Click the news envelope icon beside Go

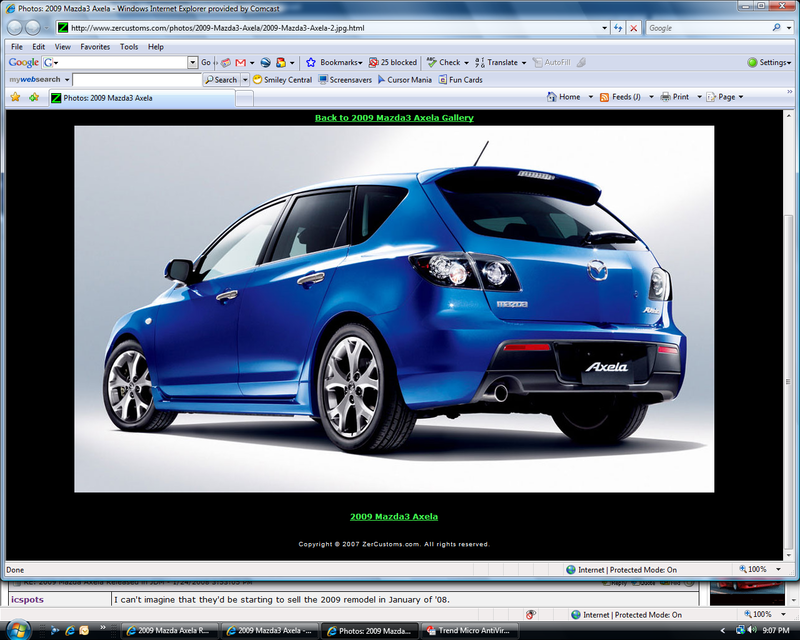point(226,62)
